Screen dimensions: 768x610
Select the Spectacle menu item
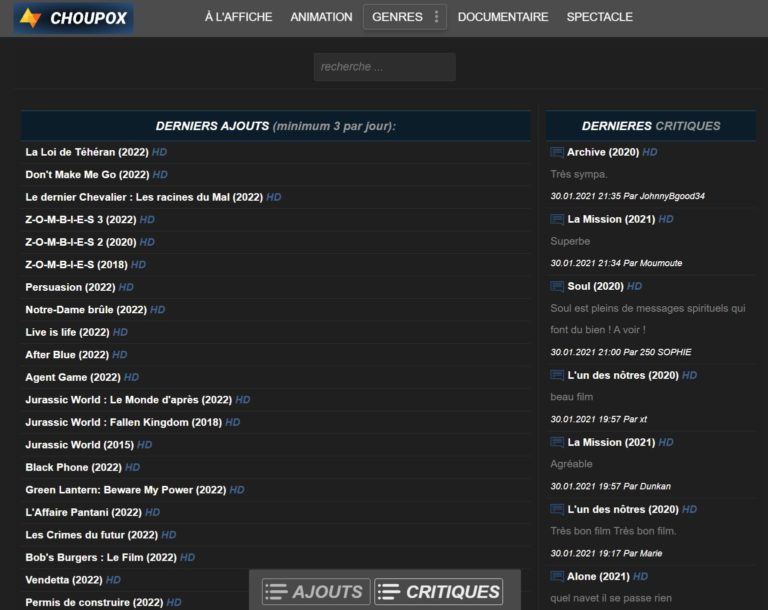[599, 17]
